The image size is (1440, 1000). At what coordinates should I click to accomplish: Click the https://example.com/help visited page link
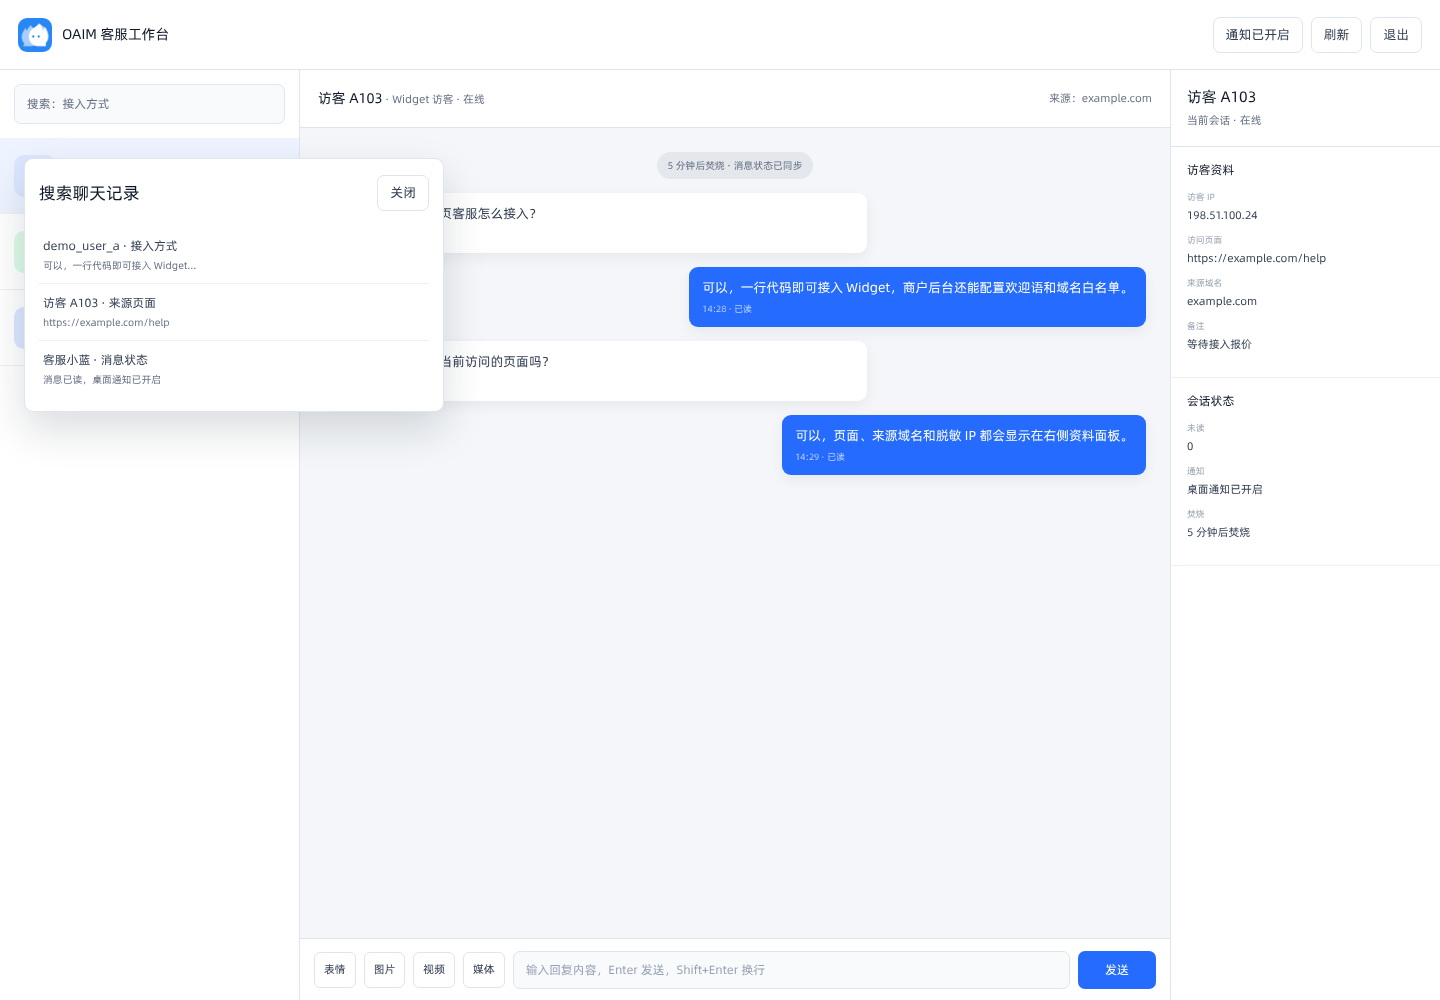(1256, 258)
